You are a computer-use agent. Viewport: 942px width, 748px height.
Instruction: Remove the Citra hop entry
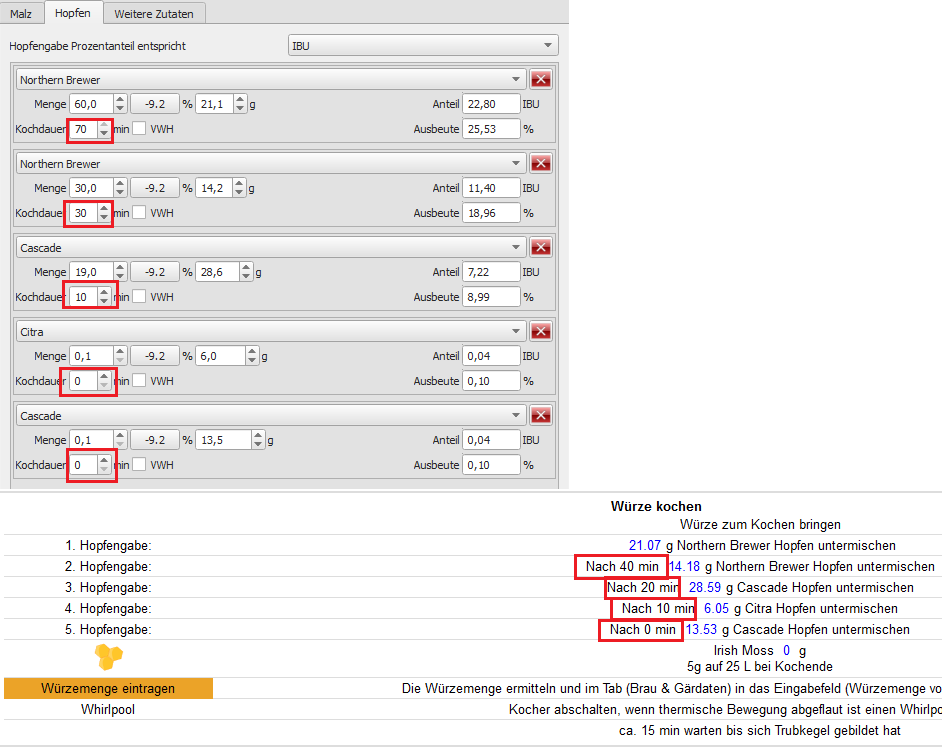coord(541,331)
